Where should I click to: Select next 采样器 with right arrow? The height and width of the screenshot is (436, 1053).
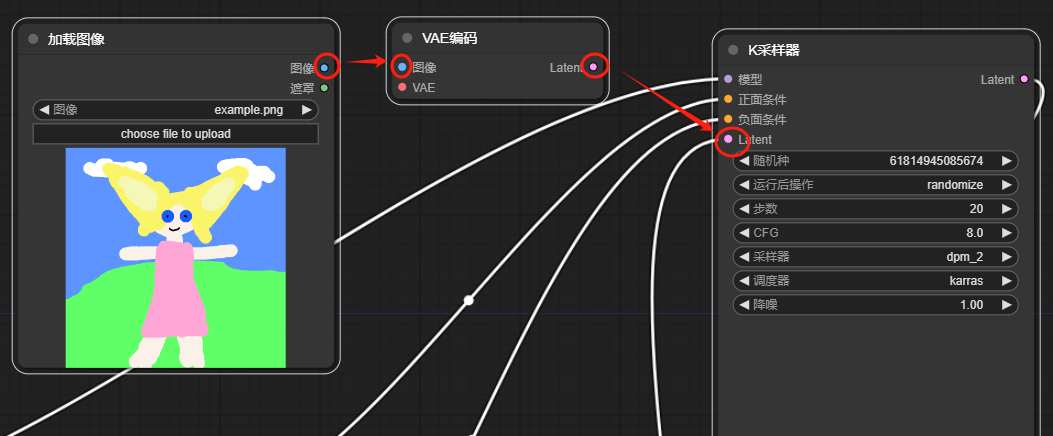[1007, 257]
